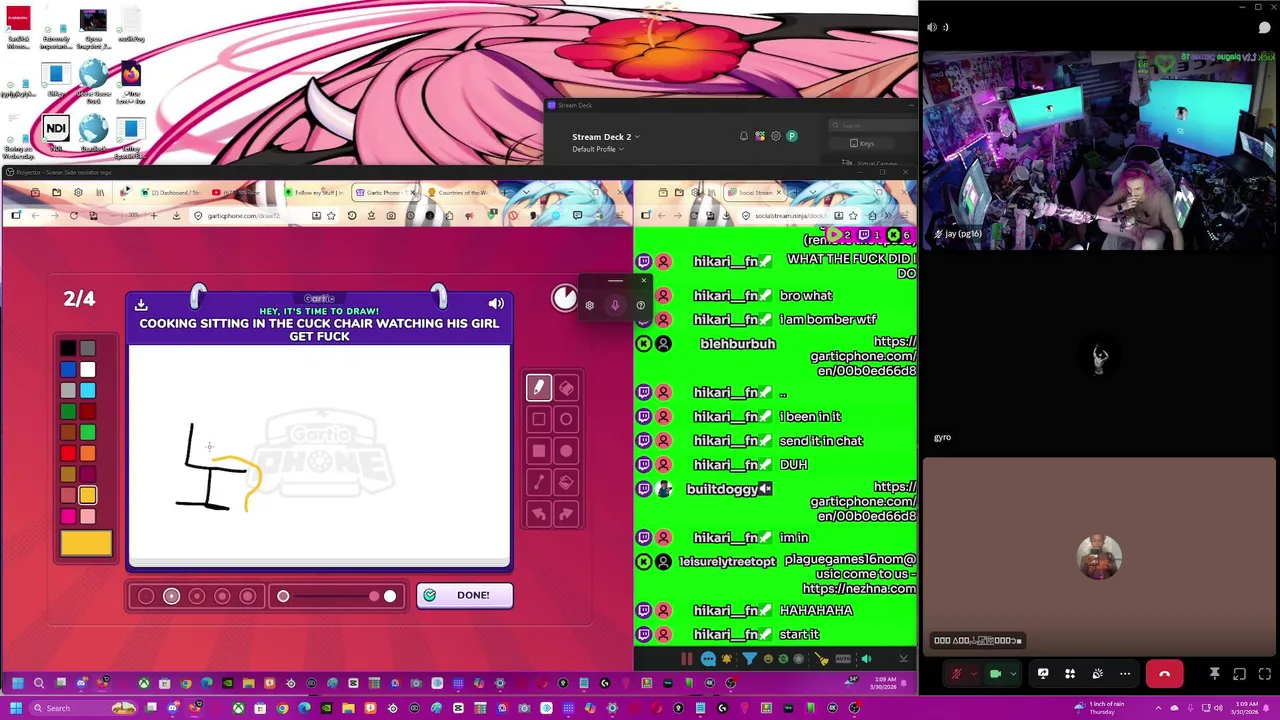Pick the black color swatch
Viewport: 1280px width, 720px height.
click(x=68, y=349)
